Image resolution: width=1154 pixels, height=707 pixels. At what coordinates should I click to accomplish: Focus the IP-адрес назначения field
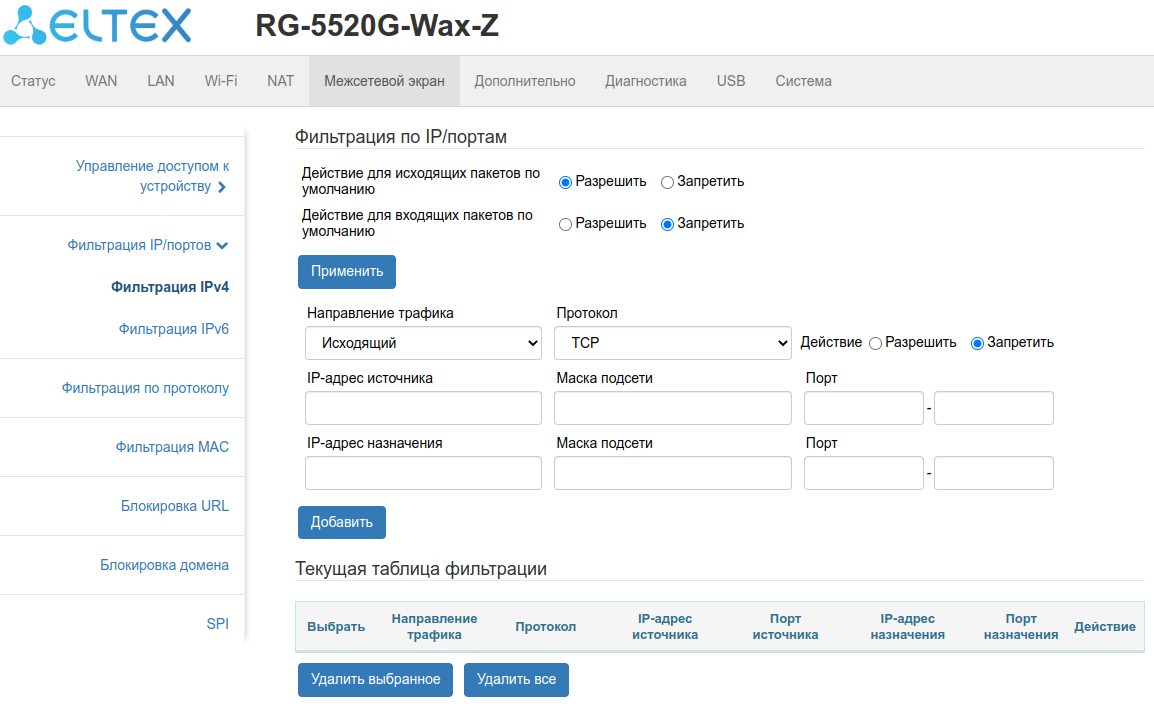[423, 473]
